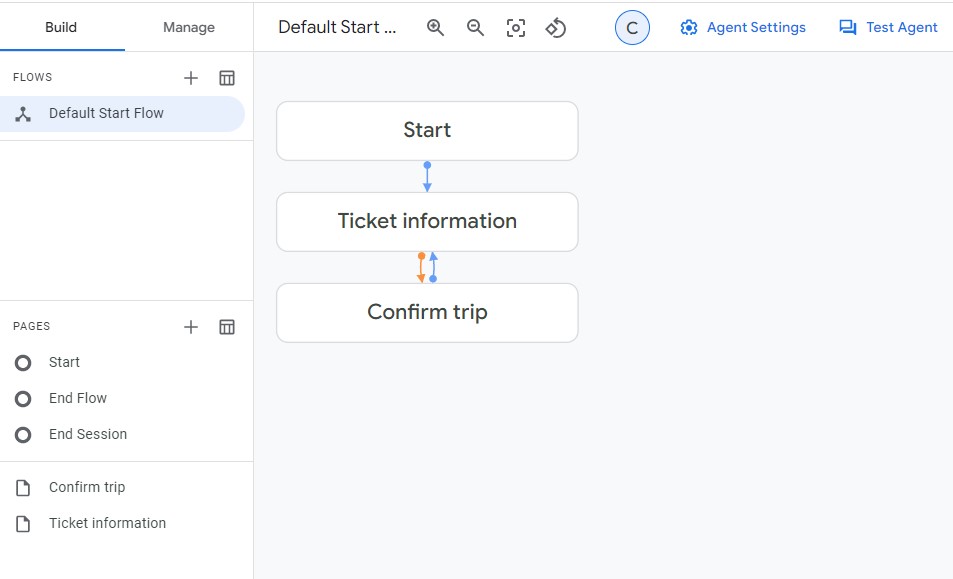Click the zoom out magnifier icon

pos(475,27)
